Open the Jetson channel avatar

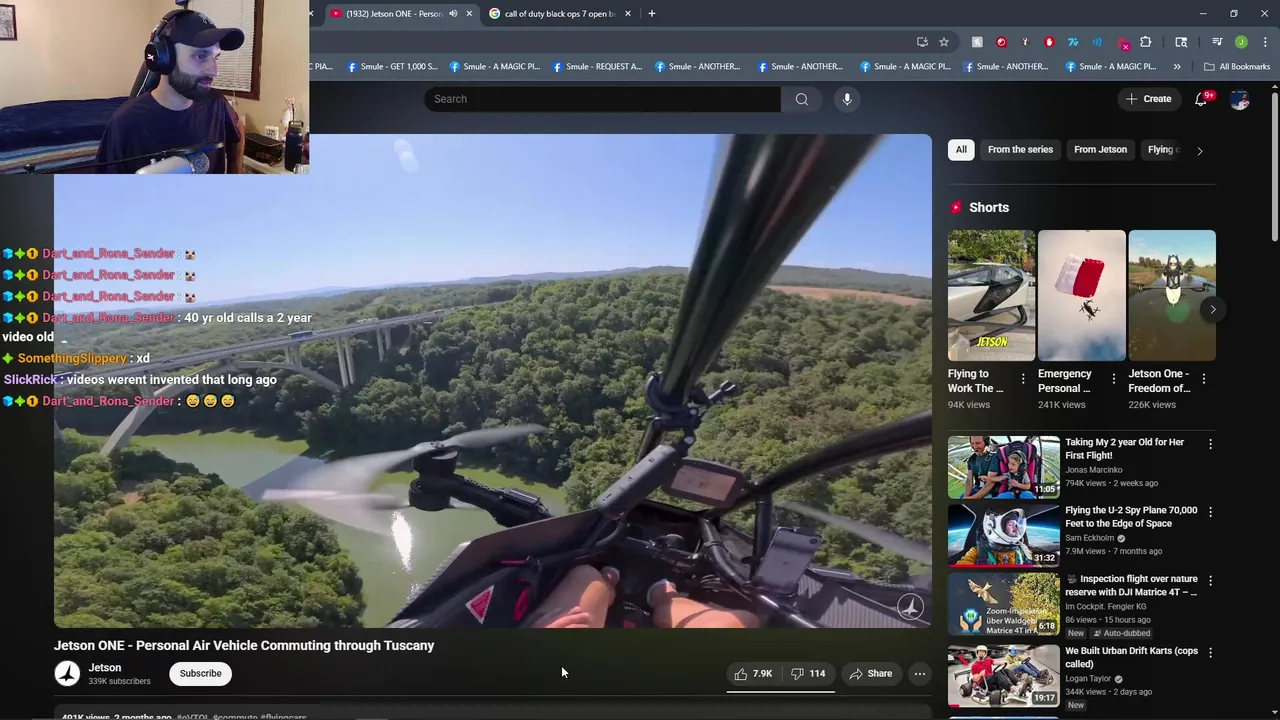tap(67, 674)
